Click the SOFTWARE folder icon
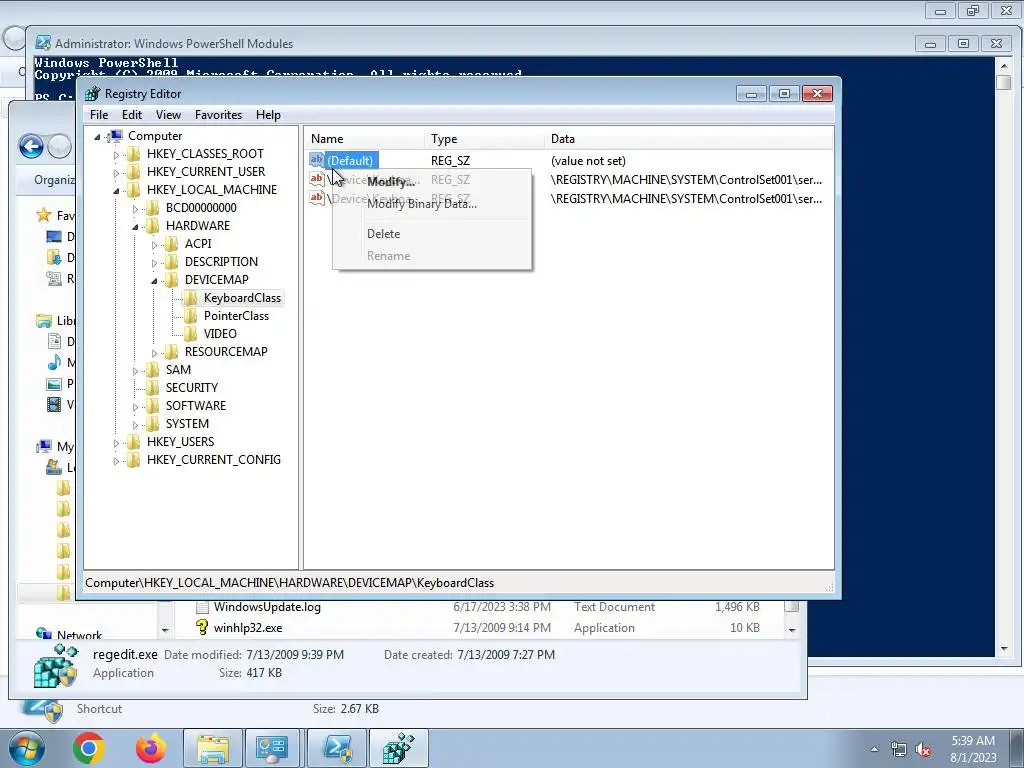The height and width of the screenshot is (768, 1024). coord(152,406)
